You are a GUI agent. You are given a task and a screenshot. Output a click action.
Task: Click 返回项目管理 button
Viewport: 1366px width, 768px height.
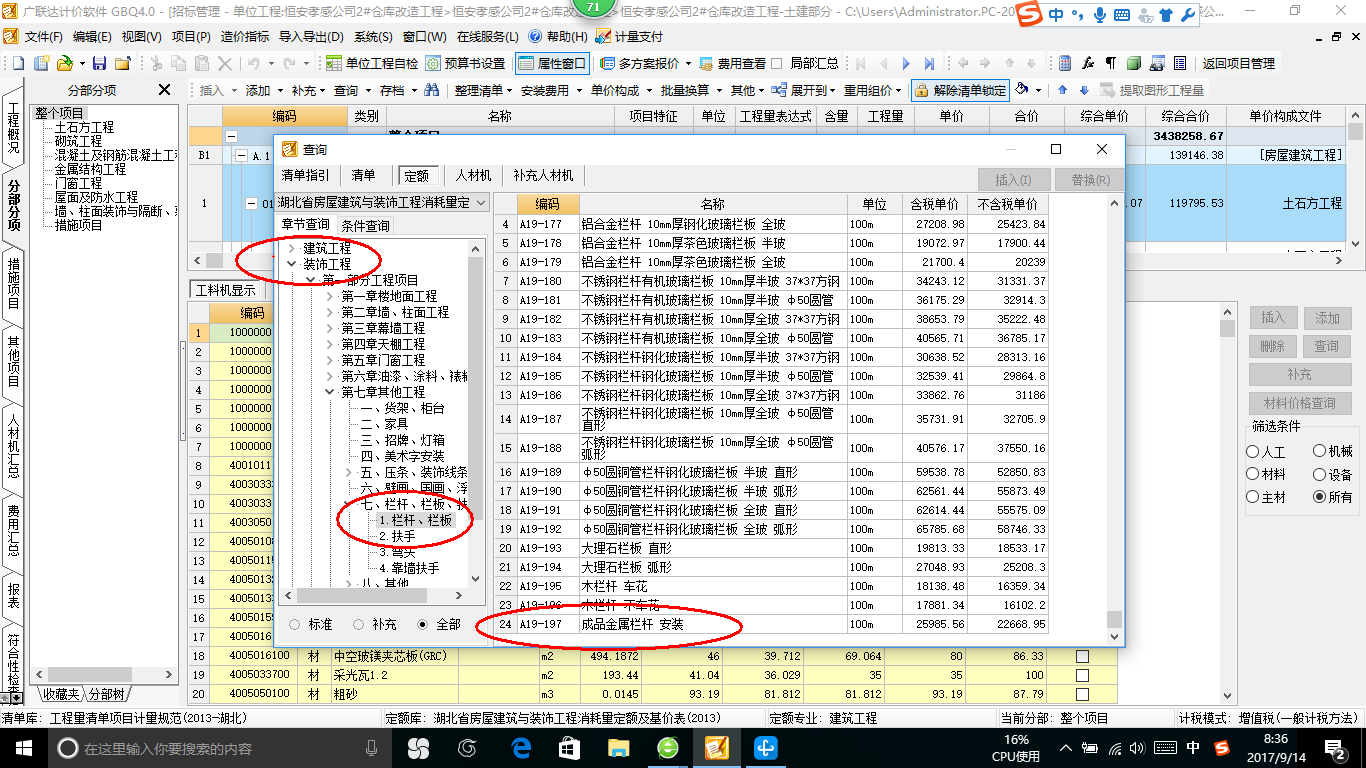click(x=1239, y=63)
